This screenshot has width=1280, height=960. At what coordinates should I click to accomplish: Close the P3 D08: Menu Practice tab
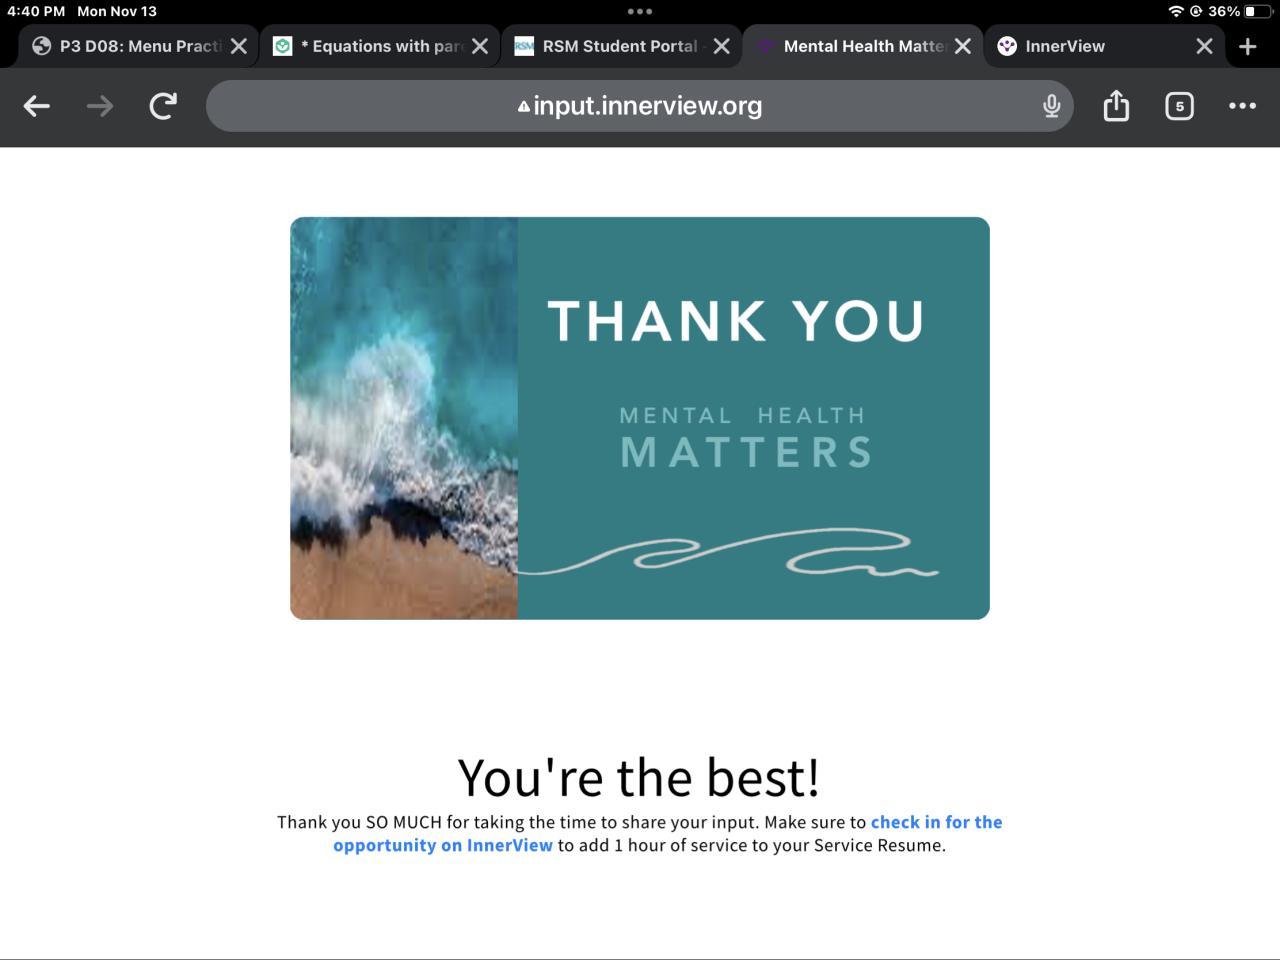(x=239, y=46)
